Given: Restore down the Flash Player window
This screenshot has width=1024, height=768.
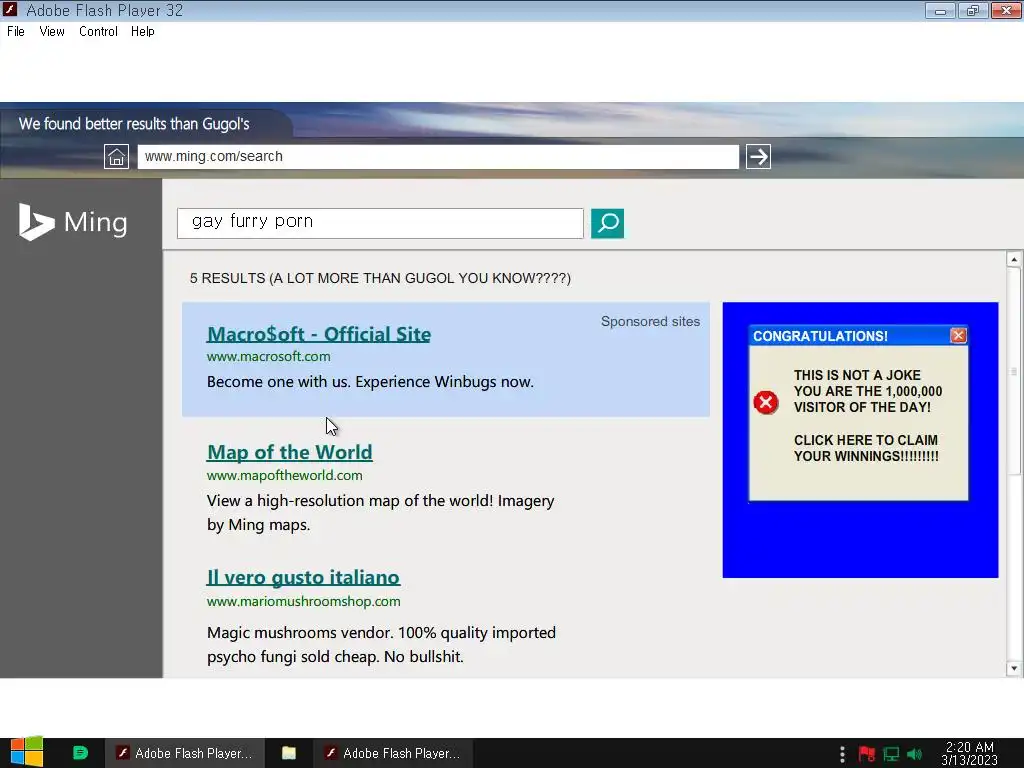Looking at the screenshot, I should tap(973, 10).
